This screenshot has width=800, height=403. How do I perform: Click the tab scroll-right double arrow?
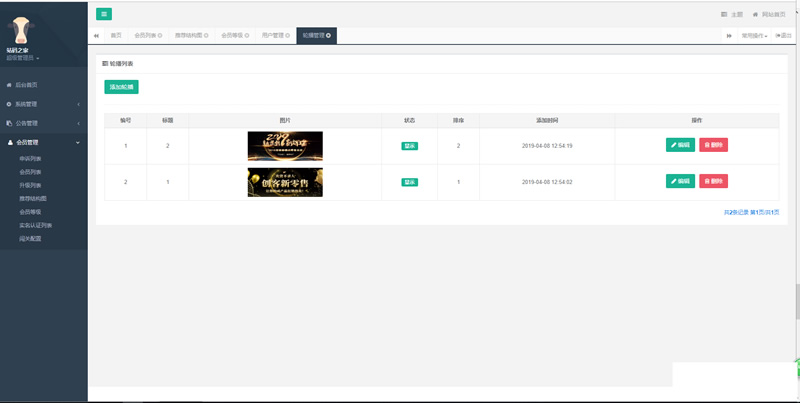(729, 35)
